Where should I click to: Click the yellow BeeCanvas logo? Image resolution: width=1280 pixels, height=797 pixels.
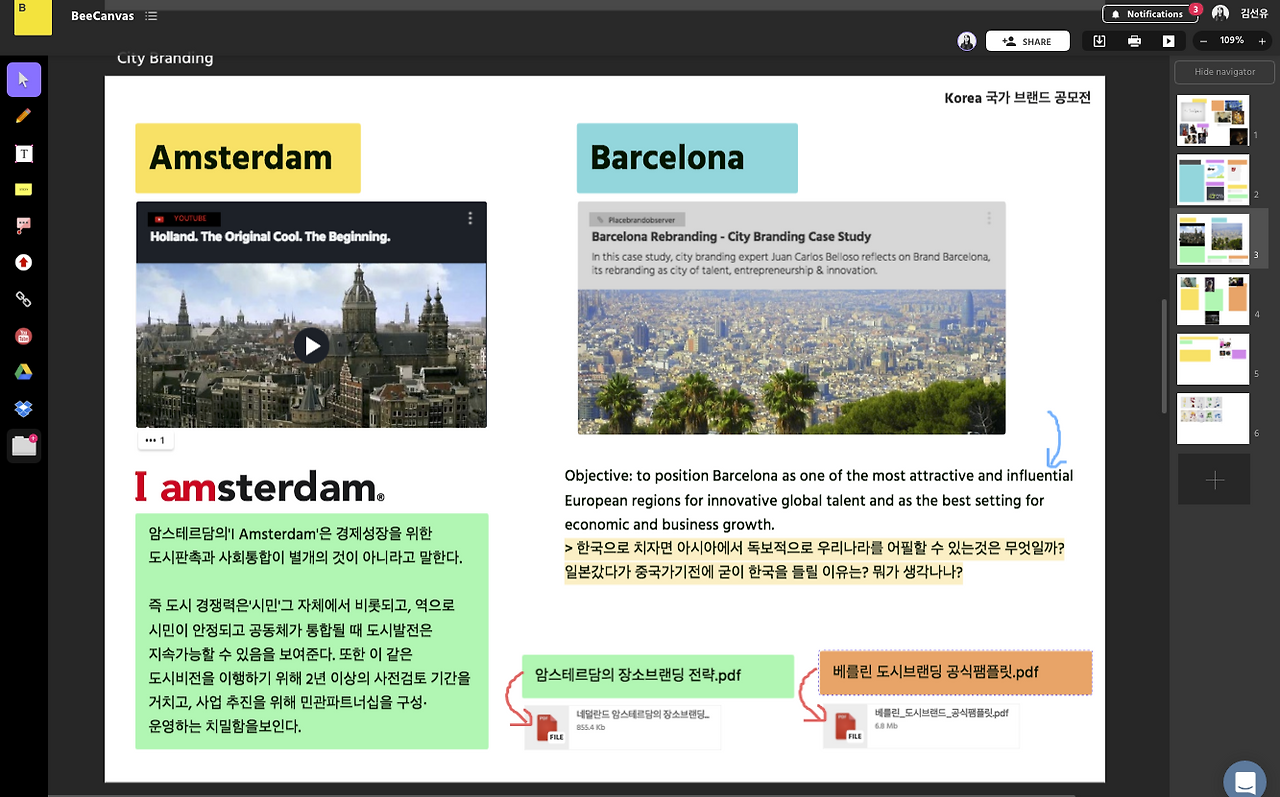pyautogui.click(x=32, y=17)
